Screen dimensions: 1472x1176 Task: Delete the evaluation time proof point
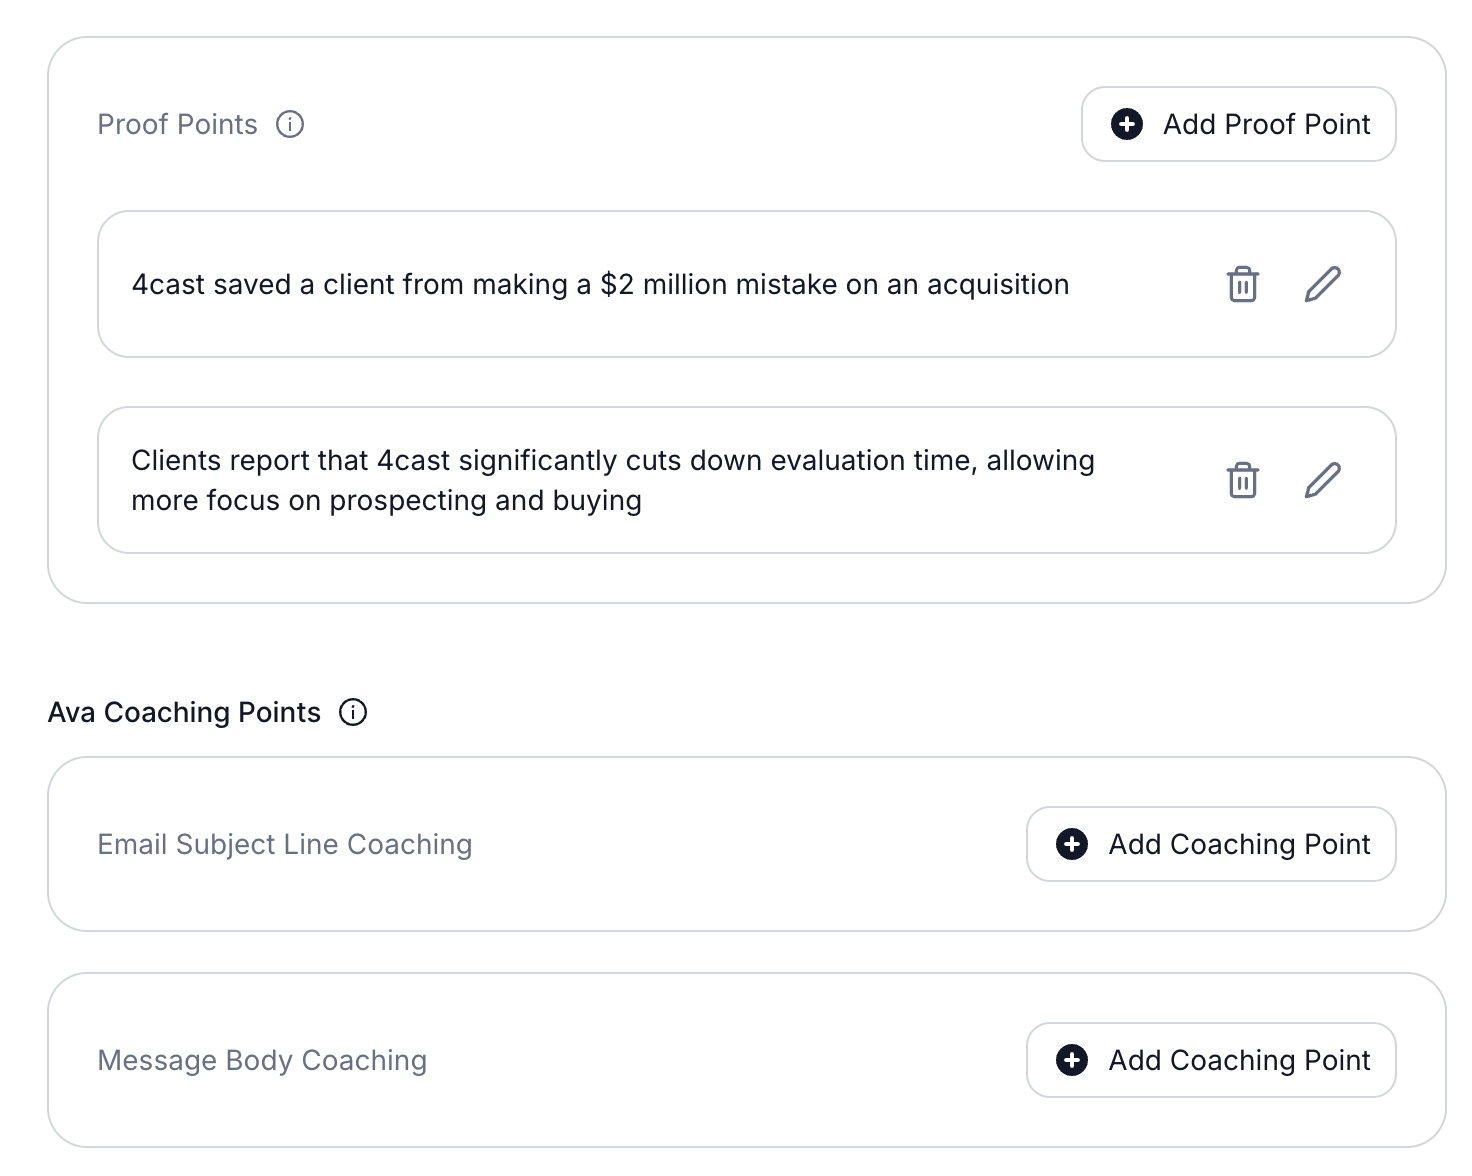1242,480
